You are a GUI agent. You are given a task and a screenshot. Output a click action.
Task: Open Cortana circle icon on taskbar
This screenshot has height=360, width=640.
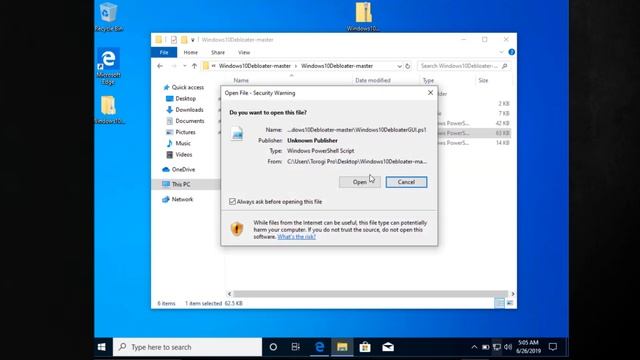273,347
